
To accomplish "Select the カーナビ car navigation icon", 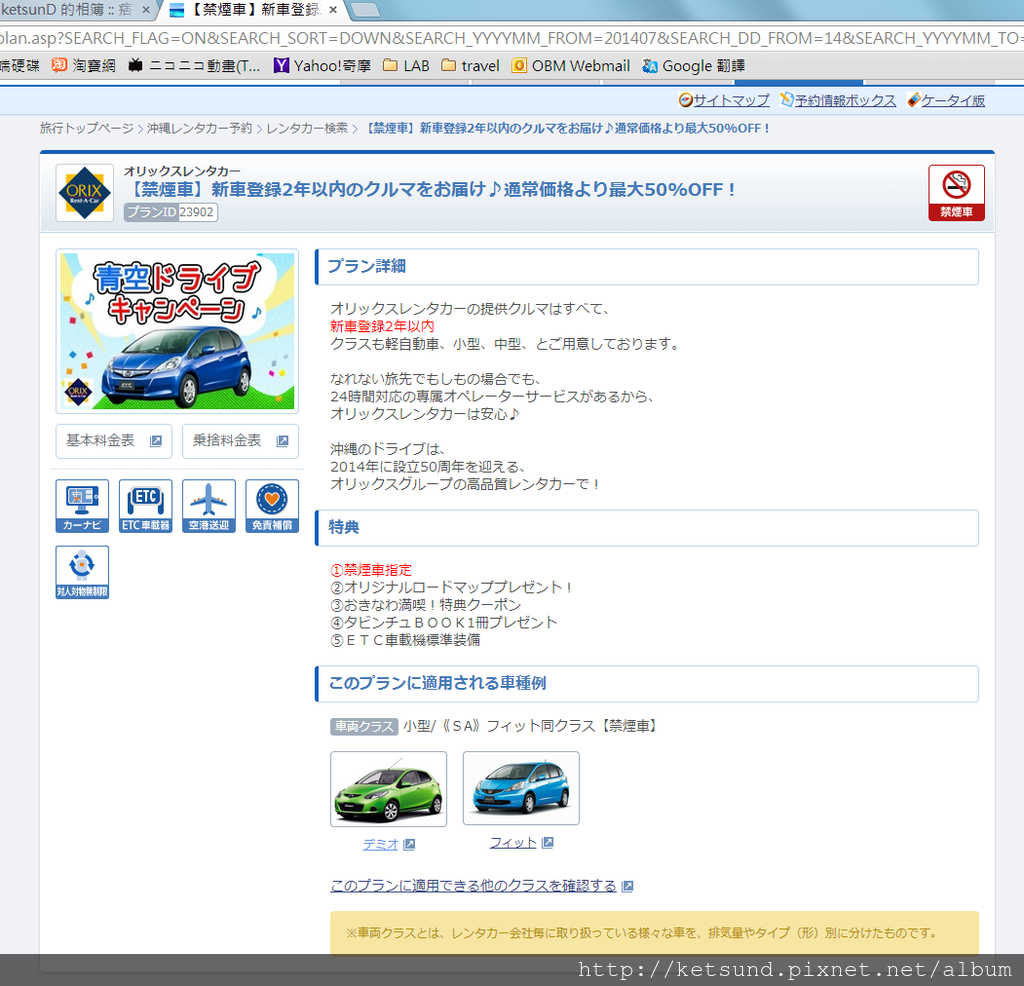I will 81,505.
